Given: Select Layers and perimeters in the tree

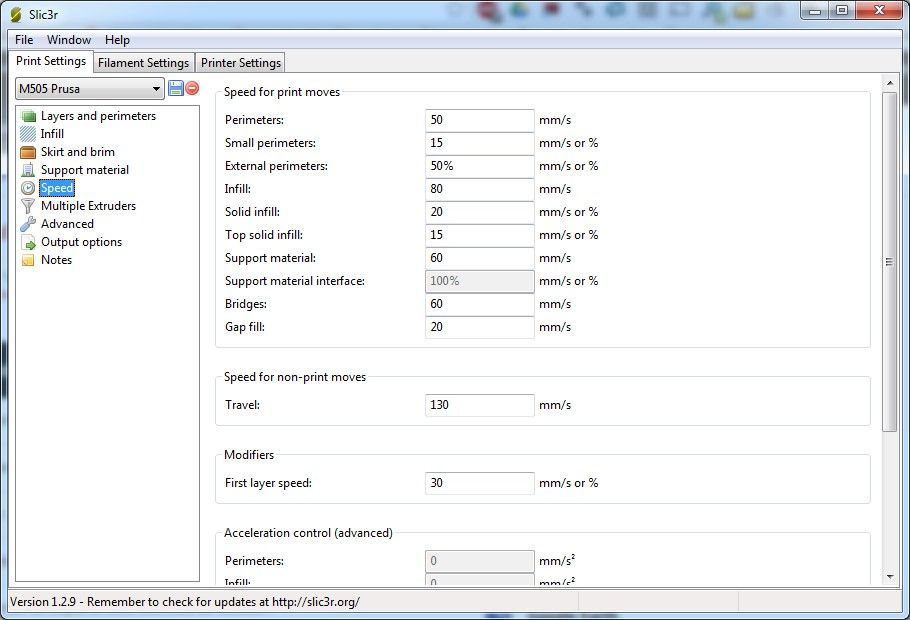Looking at the screenshot, I should (98, 116).
